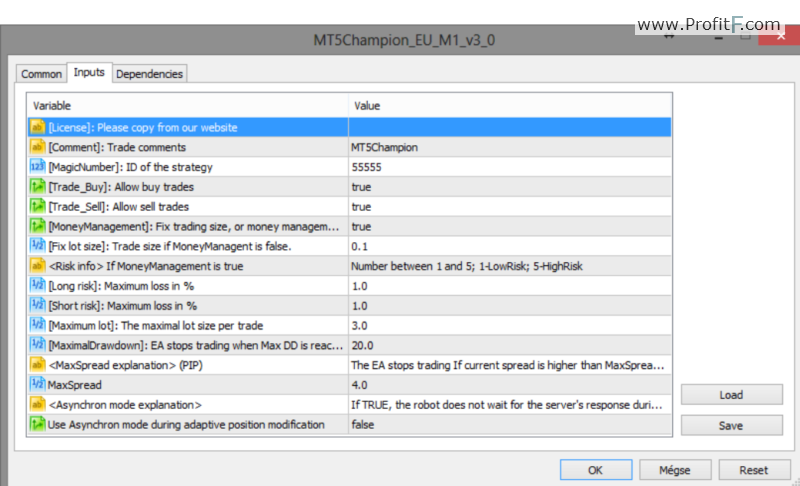Viewport: 800px width, 486px height.
Task: Edit the Maximum lot 3.0 value
Action: (510, 325)
